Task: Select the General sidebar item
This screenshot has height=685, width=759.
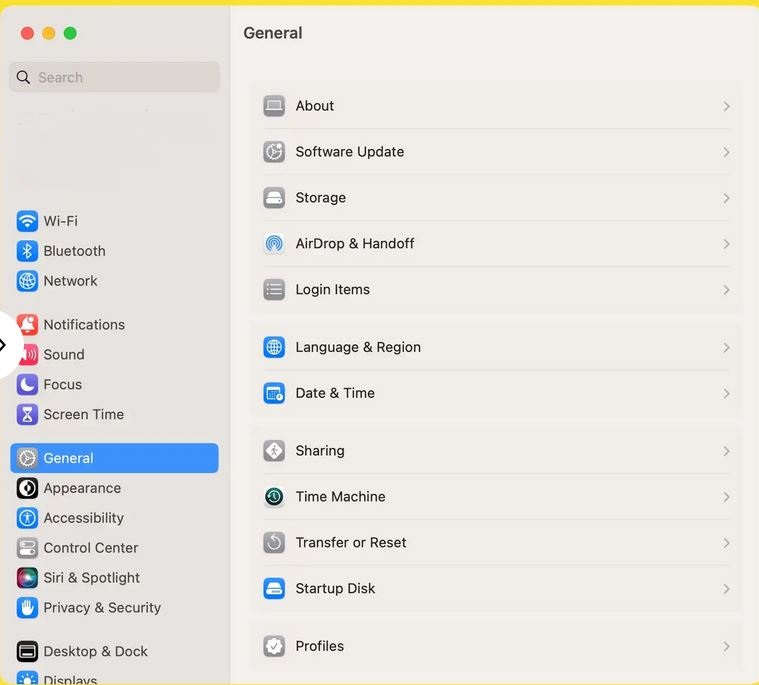Action: tap(114, 458)
